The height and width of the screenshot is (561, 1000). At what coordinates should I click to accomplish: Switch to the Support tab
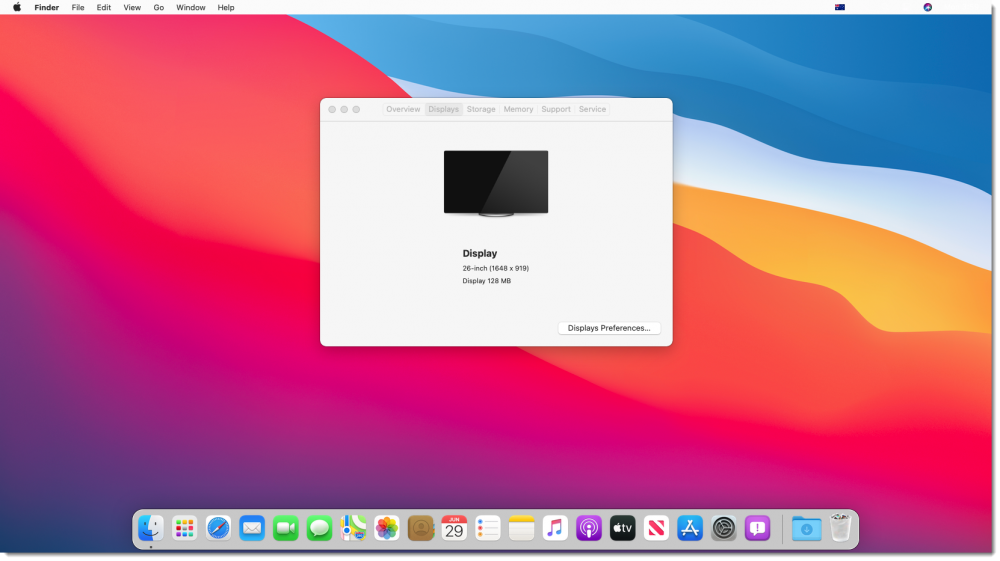coord(556,110)
